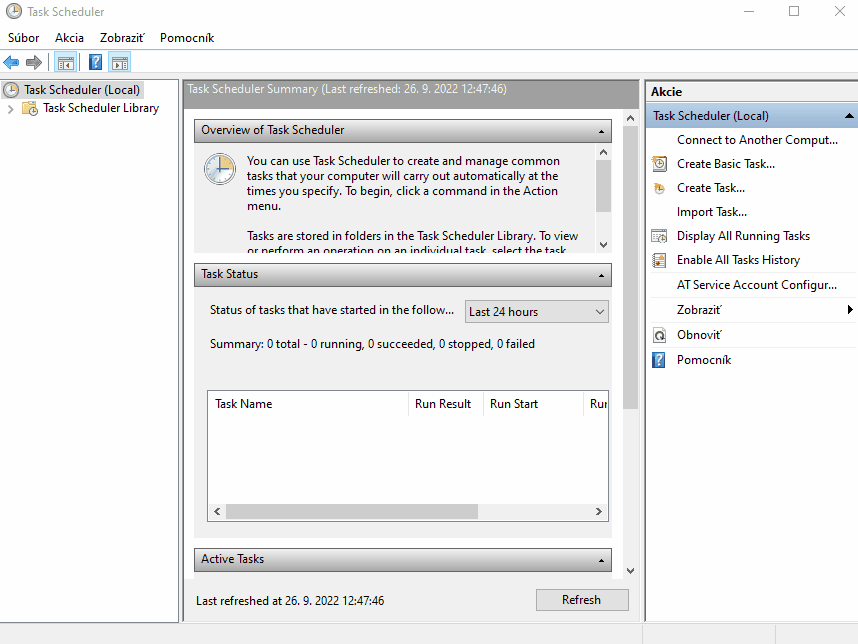858x644 pixels.
Task: Click the Overview text scroll down arrow
Action: [x=603, y=245]
